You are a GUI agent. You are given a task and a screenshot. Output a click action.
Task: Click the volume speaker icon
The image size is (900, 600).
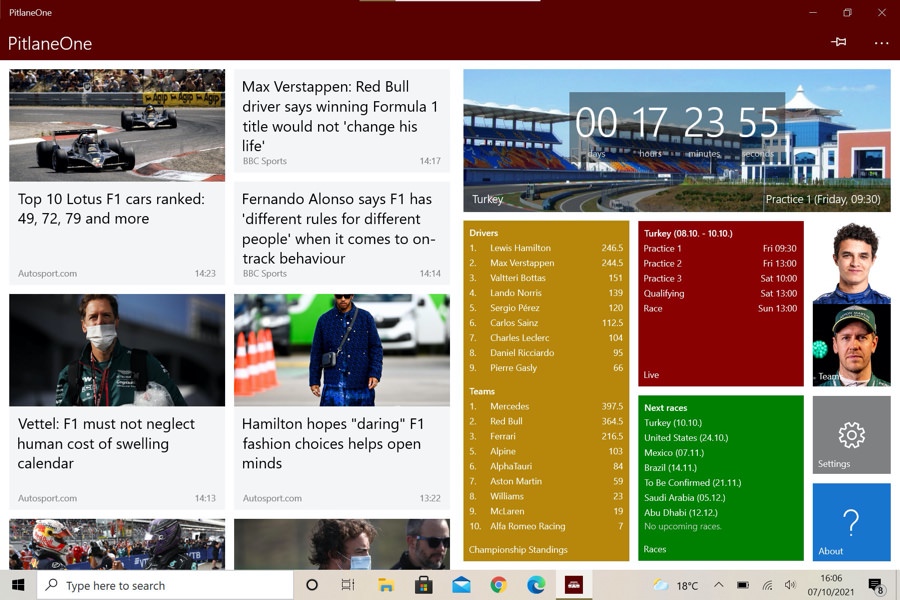coord(790,585)
